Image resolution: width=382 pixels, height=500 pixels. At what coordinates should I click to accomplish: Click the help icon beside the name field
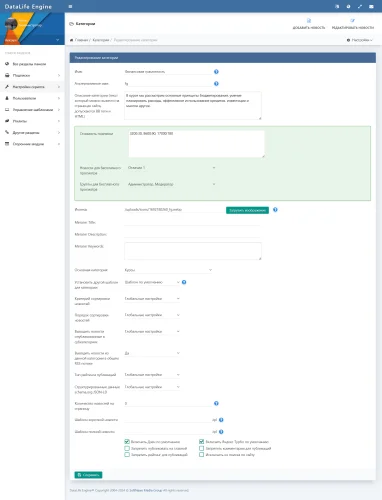[x=216, y=72]
